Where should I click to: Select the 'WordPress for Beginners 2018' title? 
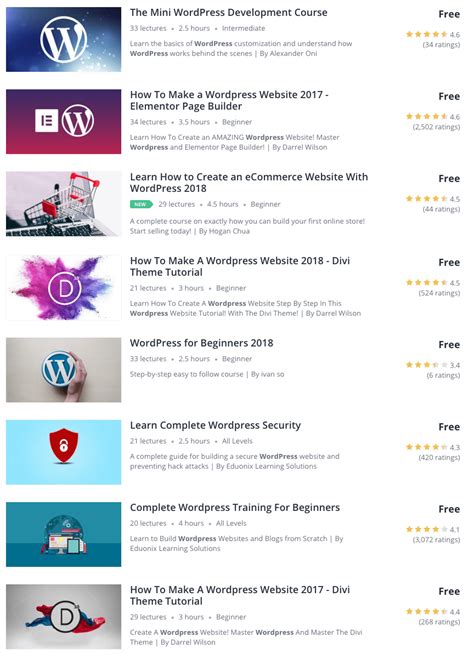[202, 343]
